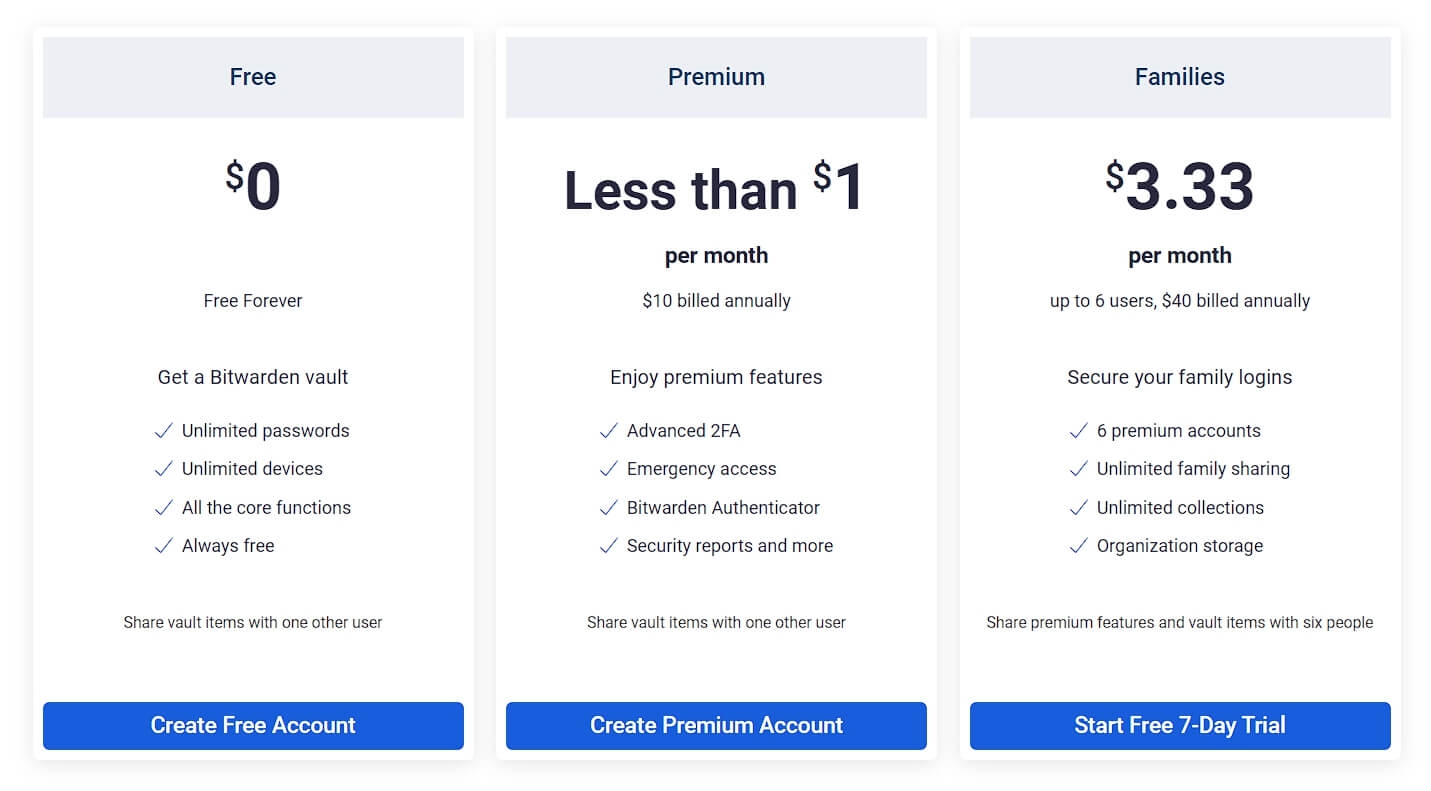Screen dimensions: 1431x791
Task: Click checkmark icon next to Advanced 2FA
Action: [x=608, y=431]
